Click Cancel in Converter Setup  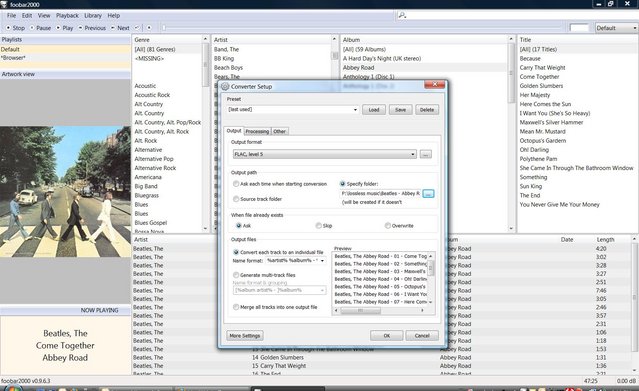pos(422,336)
